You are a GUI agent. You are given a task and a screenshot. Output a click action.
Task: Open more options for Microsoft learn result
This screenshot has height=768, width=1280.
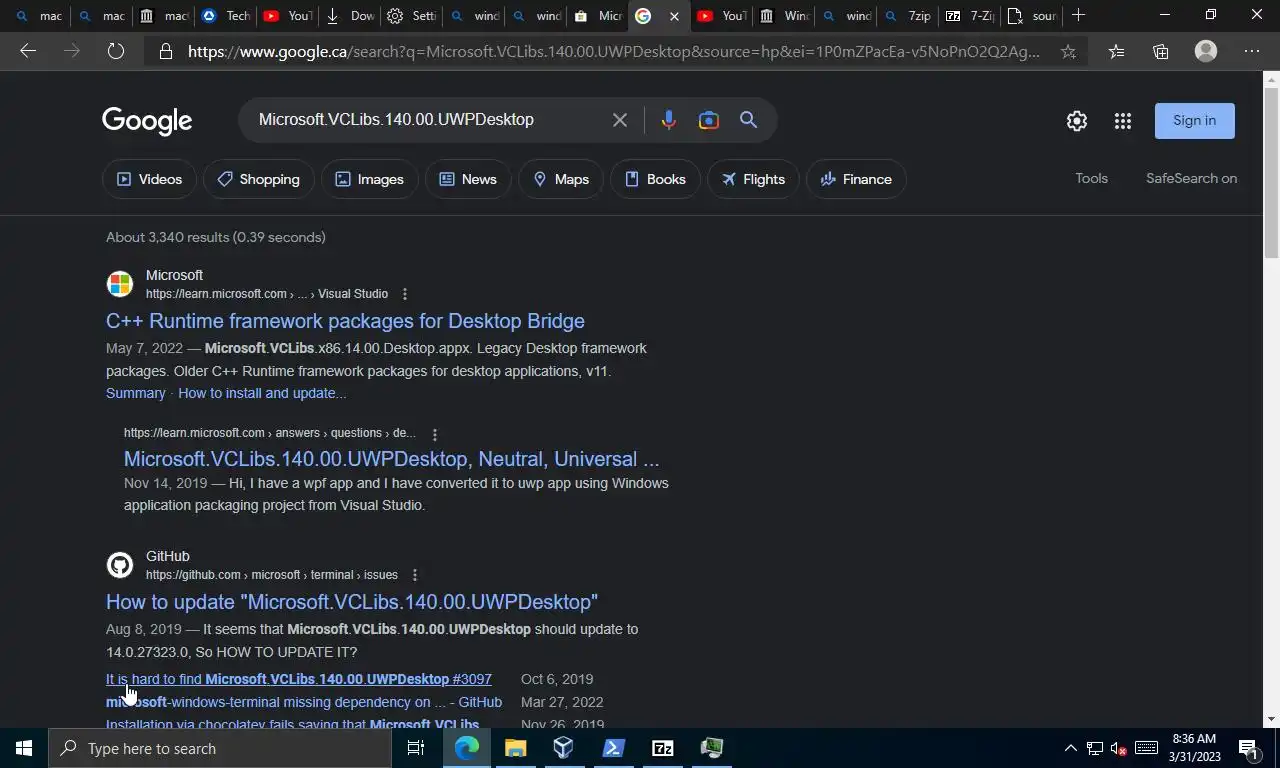point(405,294)
